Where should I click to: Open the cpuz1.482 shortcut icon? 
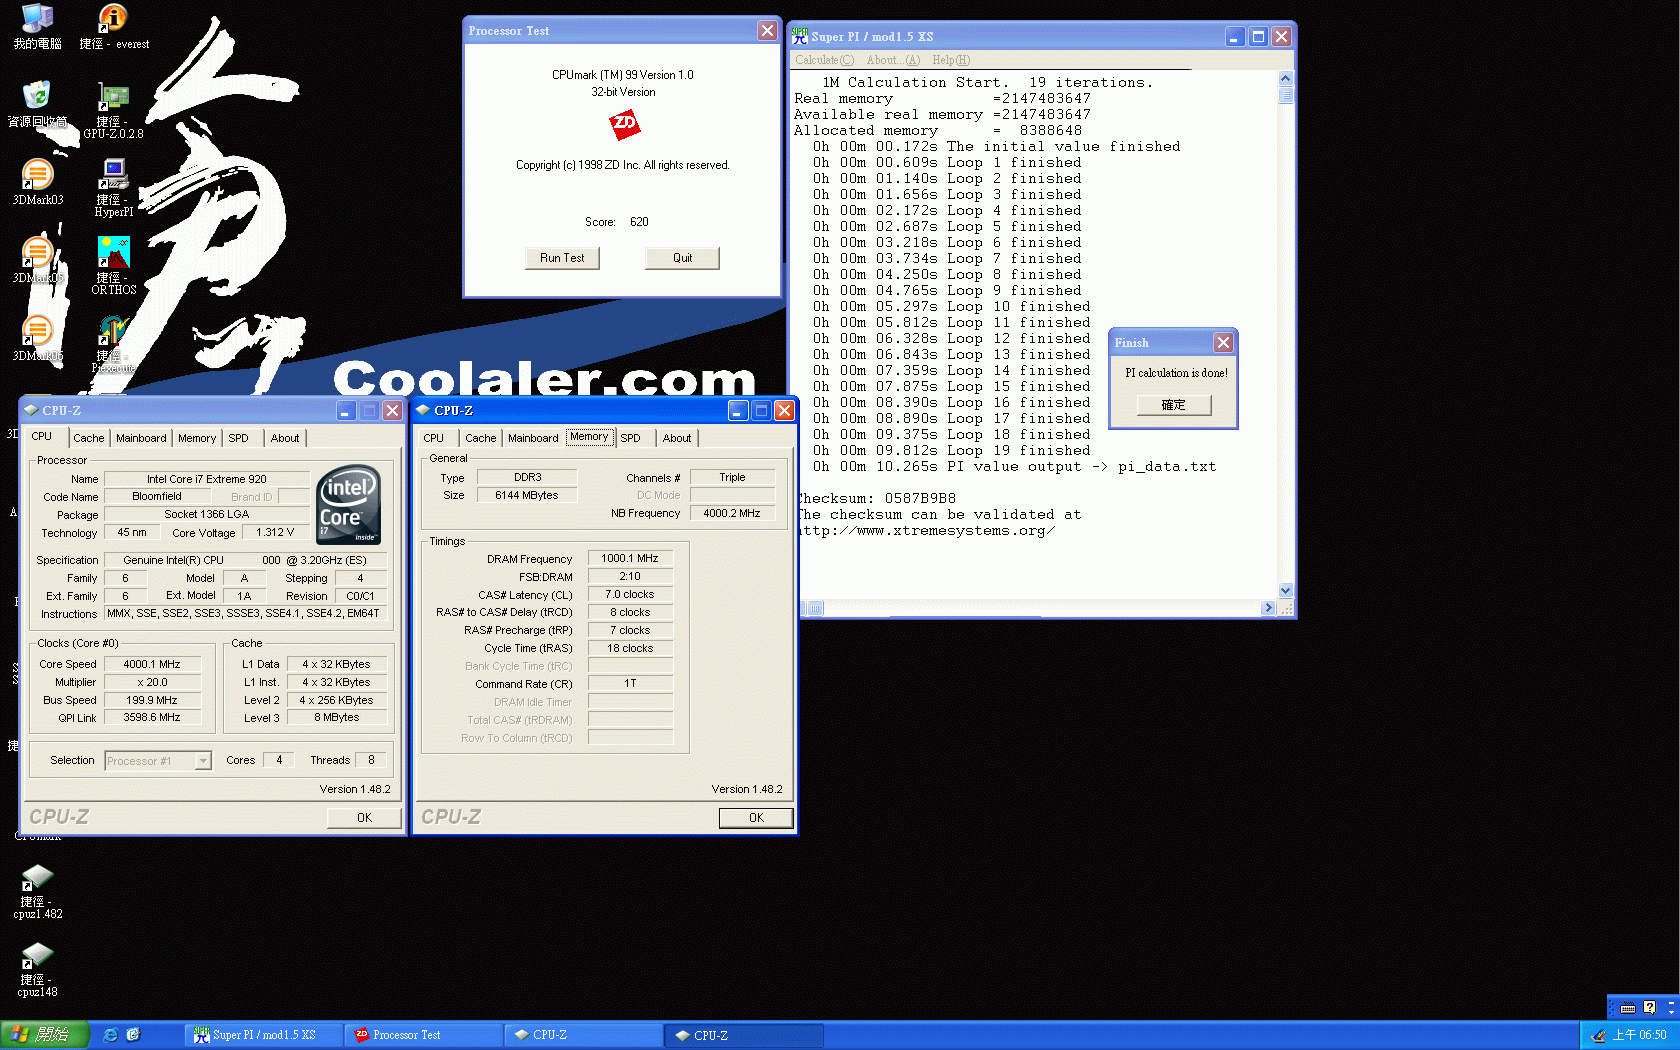click(37, 877)
